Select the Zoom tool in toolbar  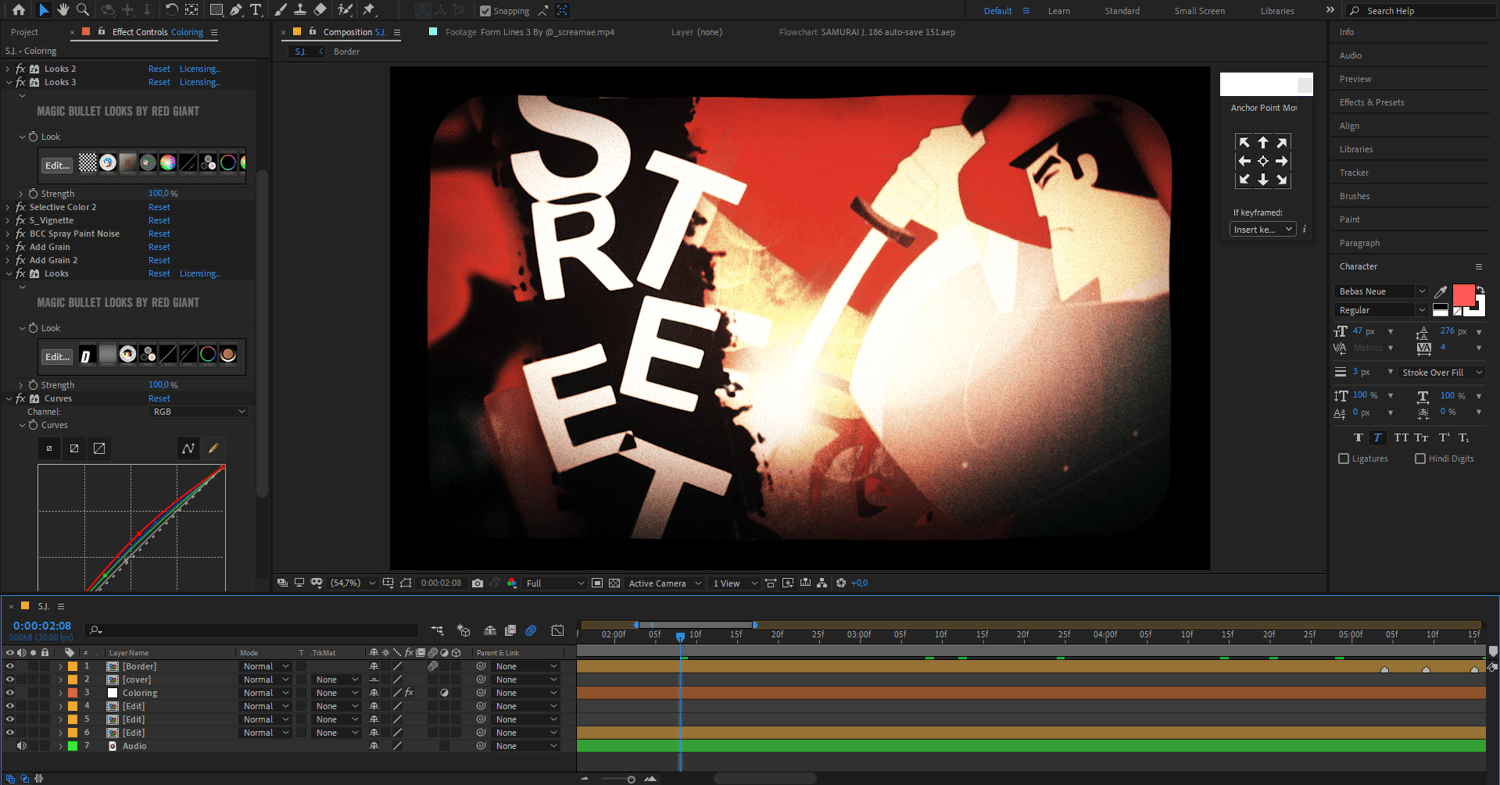tap(83, 10)
